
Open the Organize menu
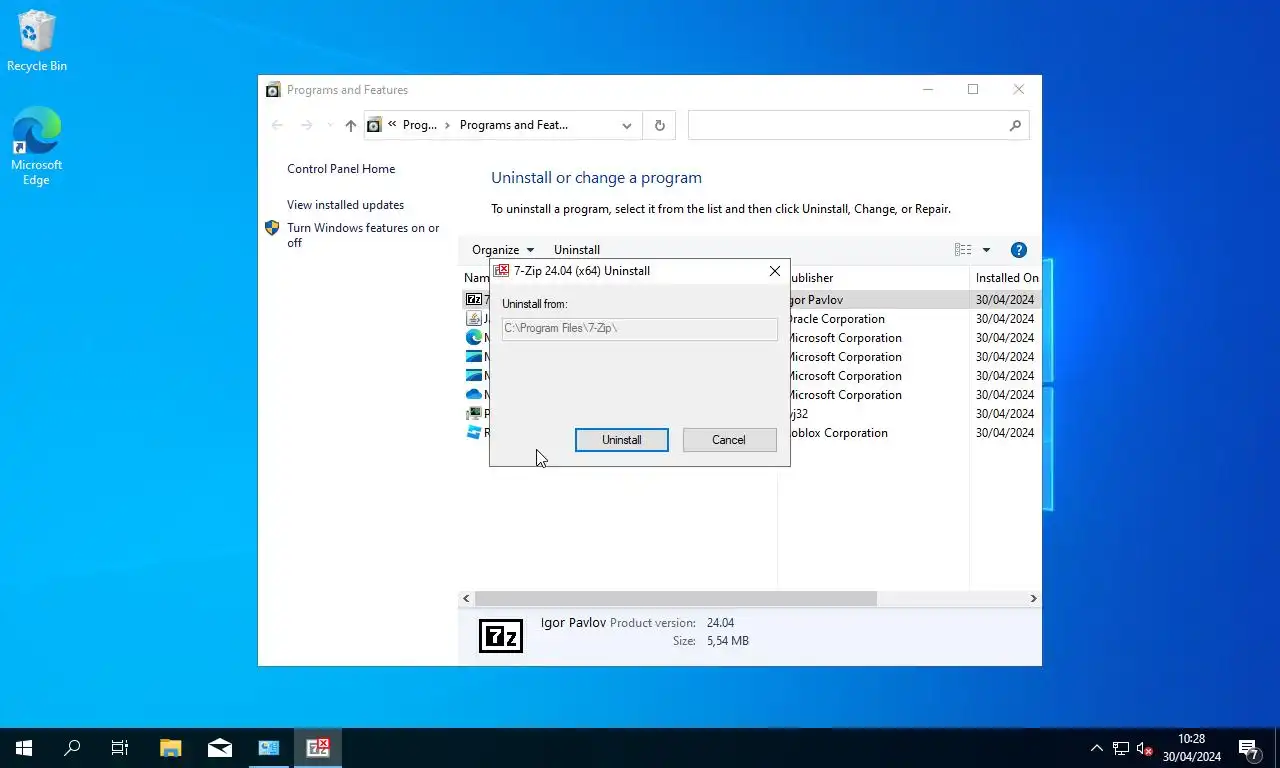503,250
